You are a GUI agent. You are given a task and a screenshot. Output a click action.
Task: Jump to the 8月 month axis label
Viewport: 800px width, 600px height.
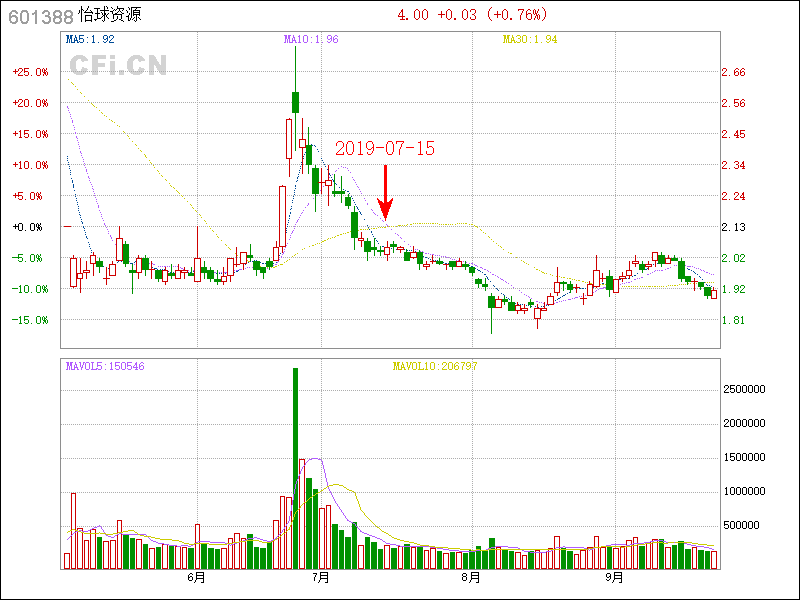click(x=470, y=577)
